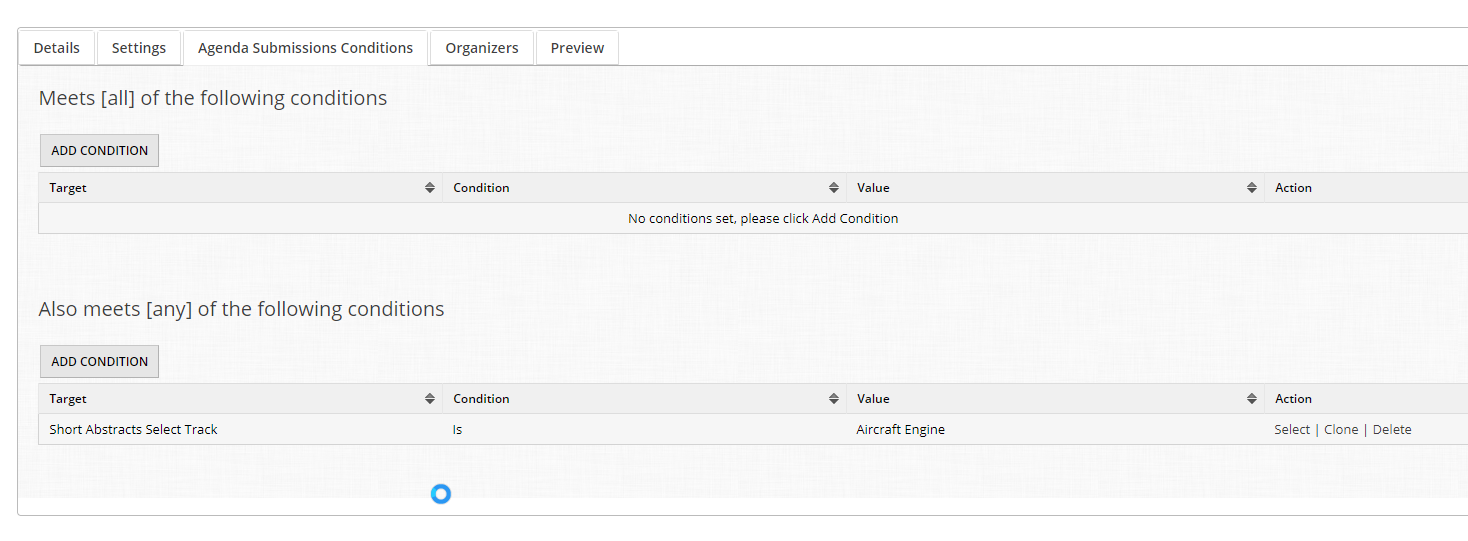The height and width of the screenshot is (541, 1468).
Task: Click Condition sort arrows in [any] conditions table
Action: 833,399
